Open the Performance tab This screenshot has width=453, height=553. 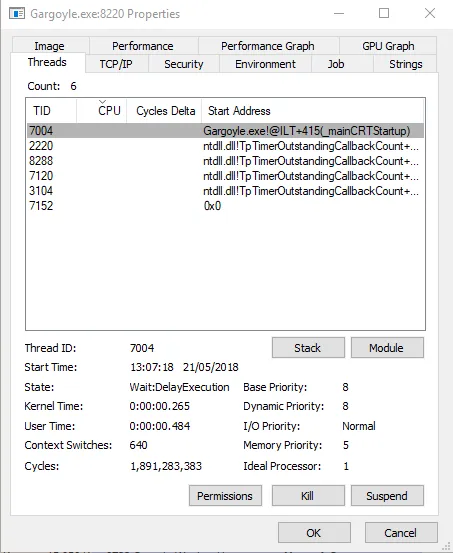pos(143,45)
